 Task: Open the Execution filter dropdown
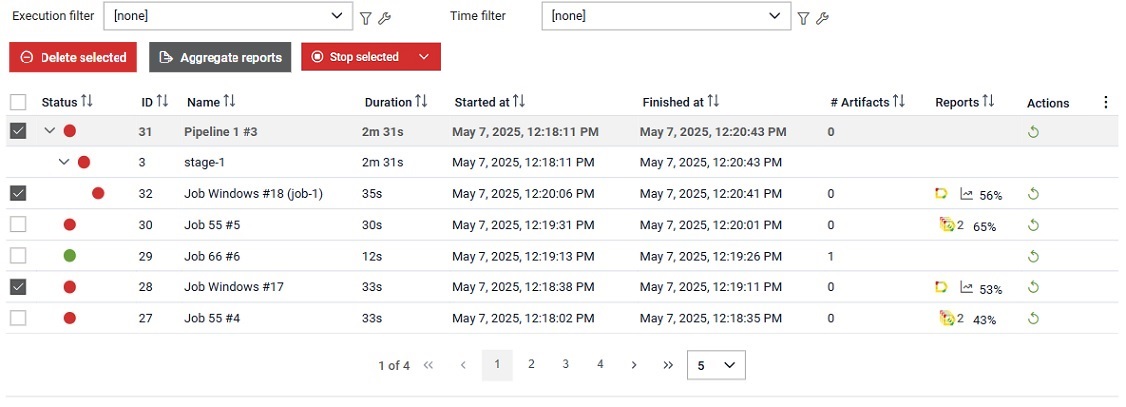pyautogui.click(x=228, y=16)
